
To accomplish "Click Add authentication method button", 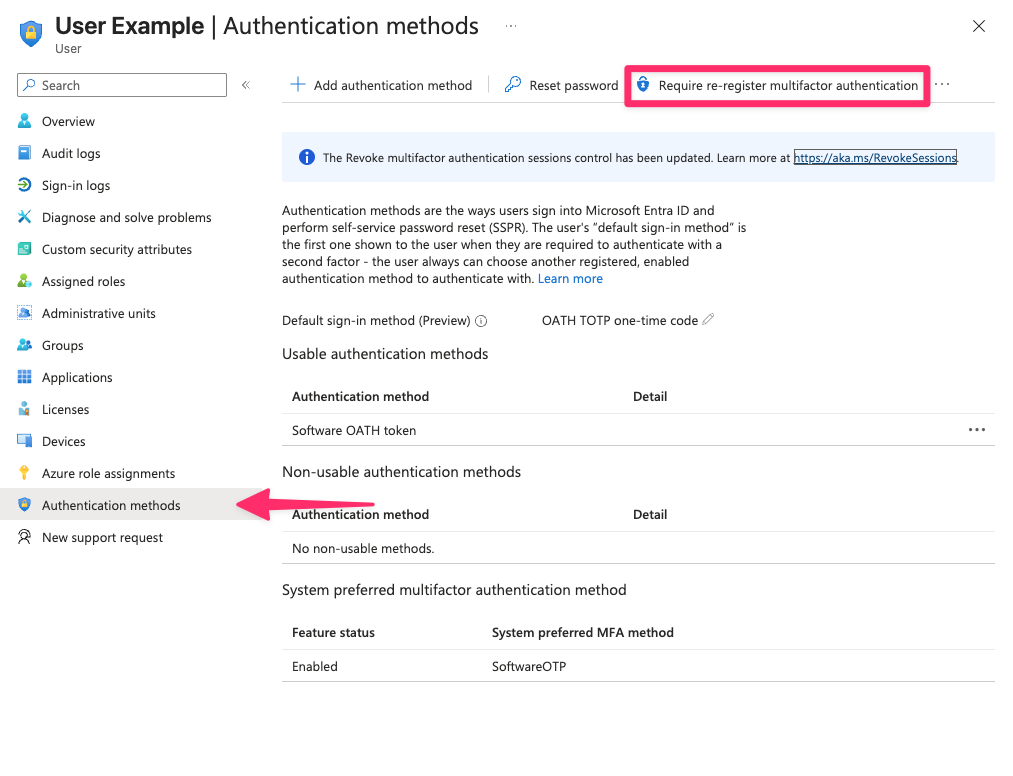I will point(381,85).
